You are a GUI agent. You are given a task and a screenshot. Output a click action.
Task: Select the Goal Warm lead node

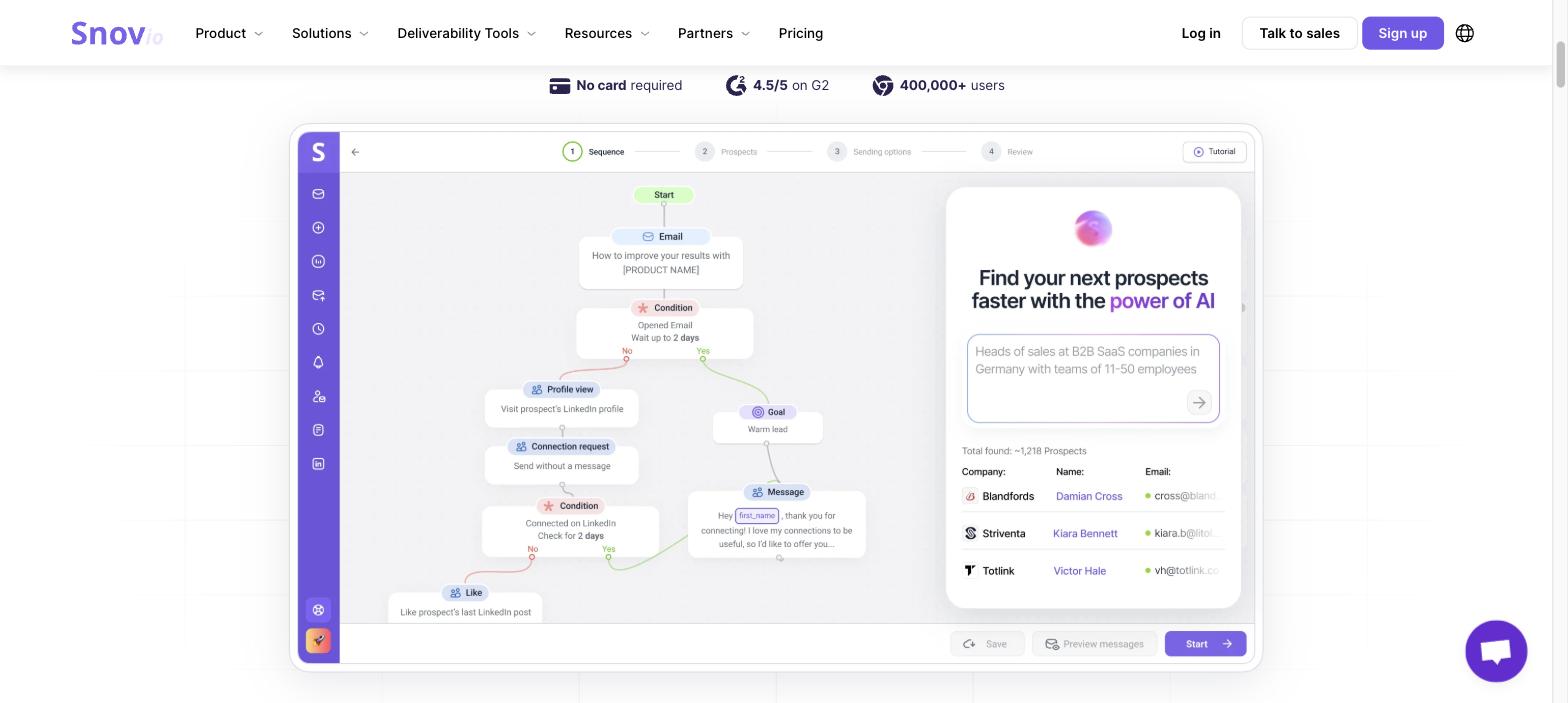(x=768, y=423)
